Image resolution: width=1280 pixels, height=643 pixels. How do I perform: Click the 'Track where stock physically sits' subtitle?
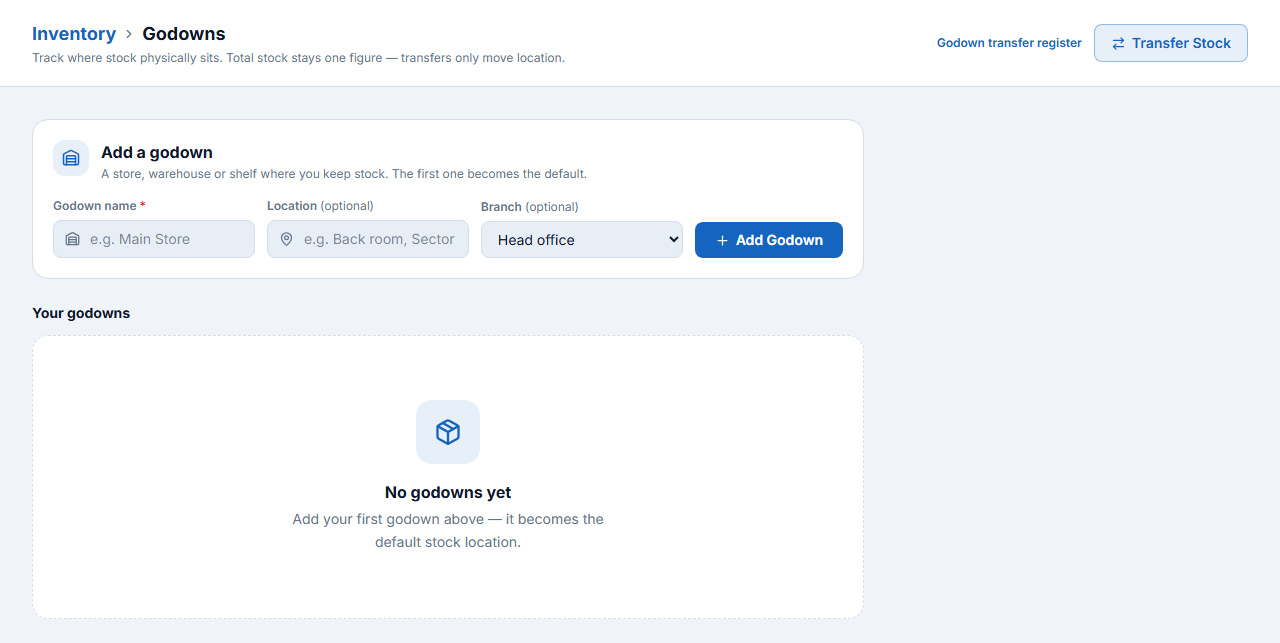coord(299,58)
